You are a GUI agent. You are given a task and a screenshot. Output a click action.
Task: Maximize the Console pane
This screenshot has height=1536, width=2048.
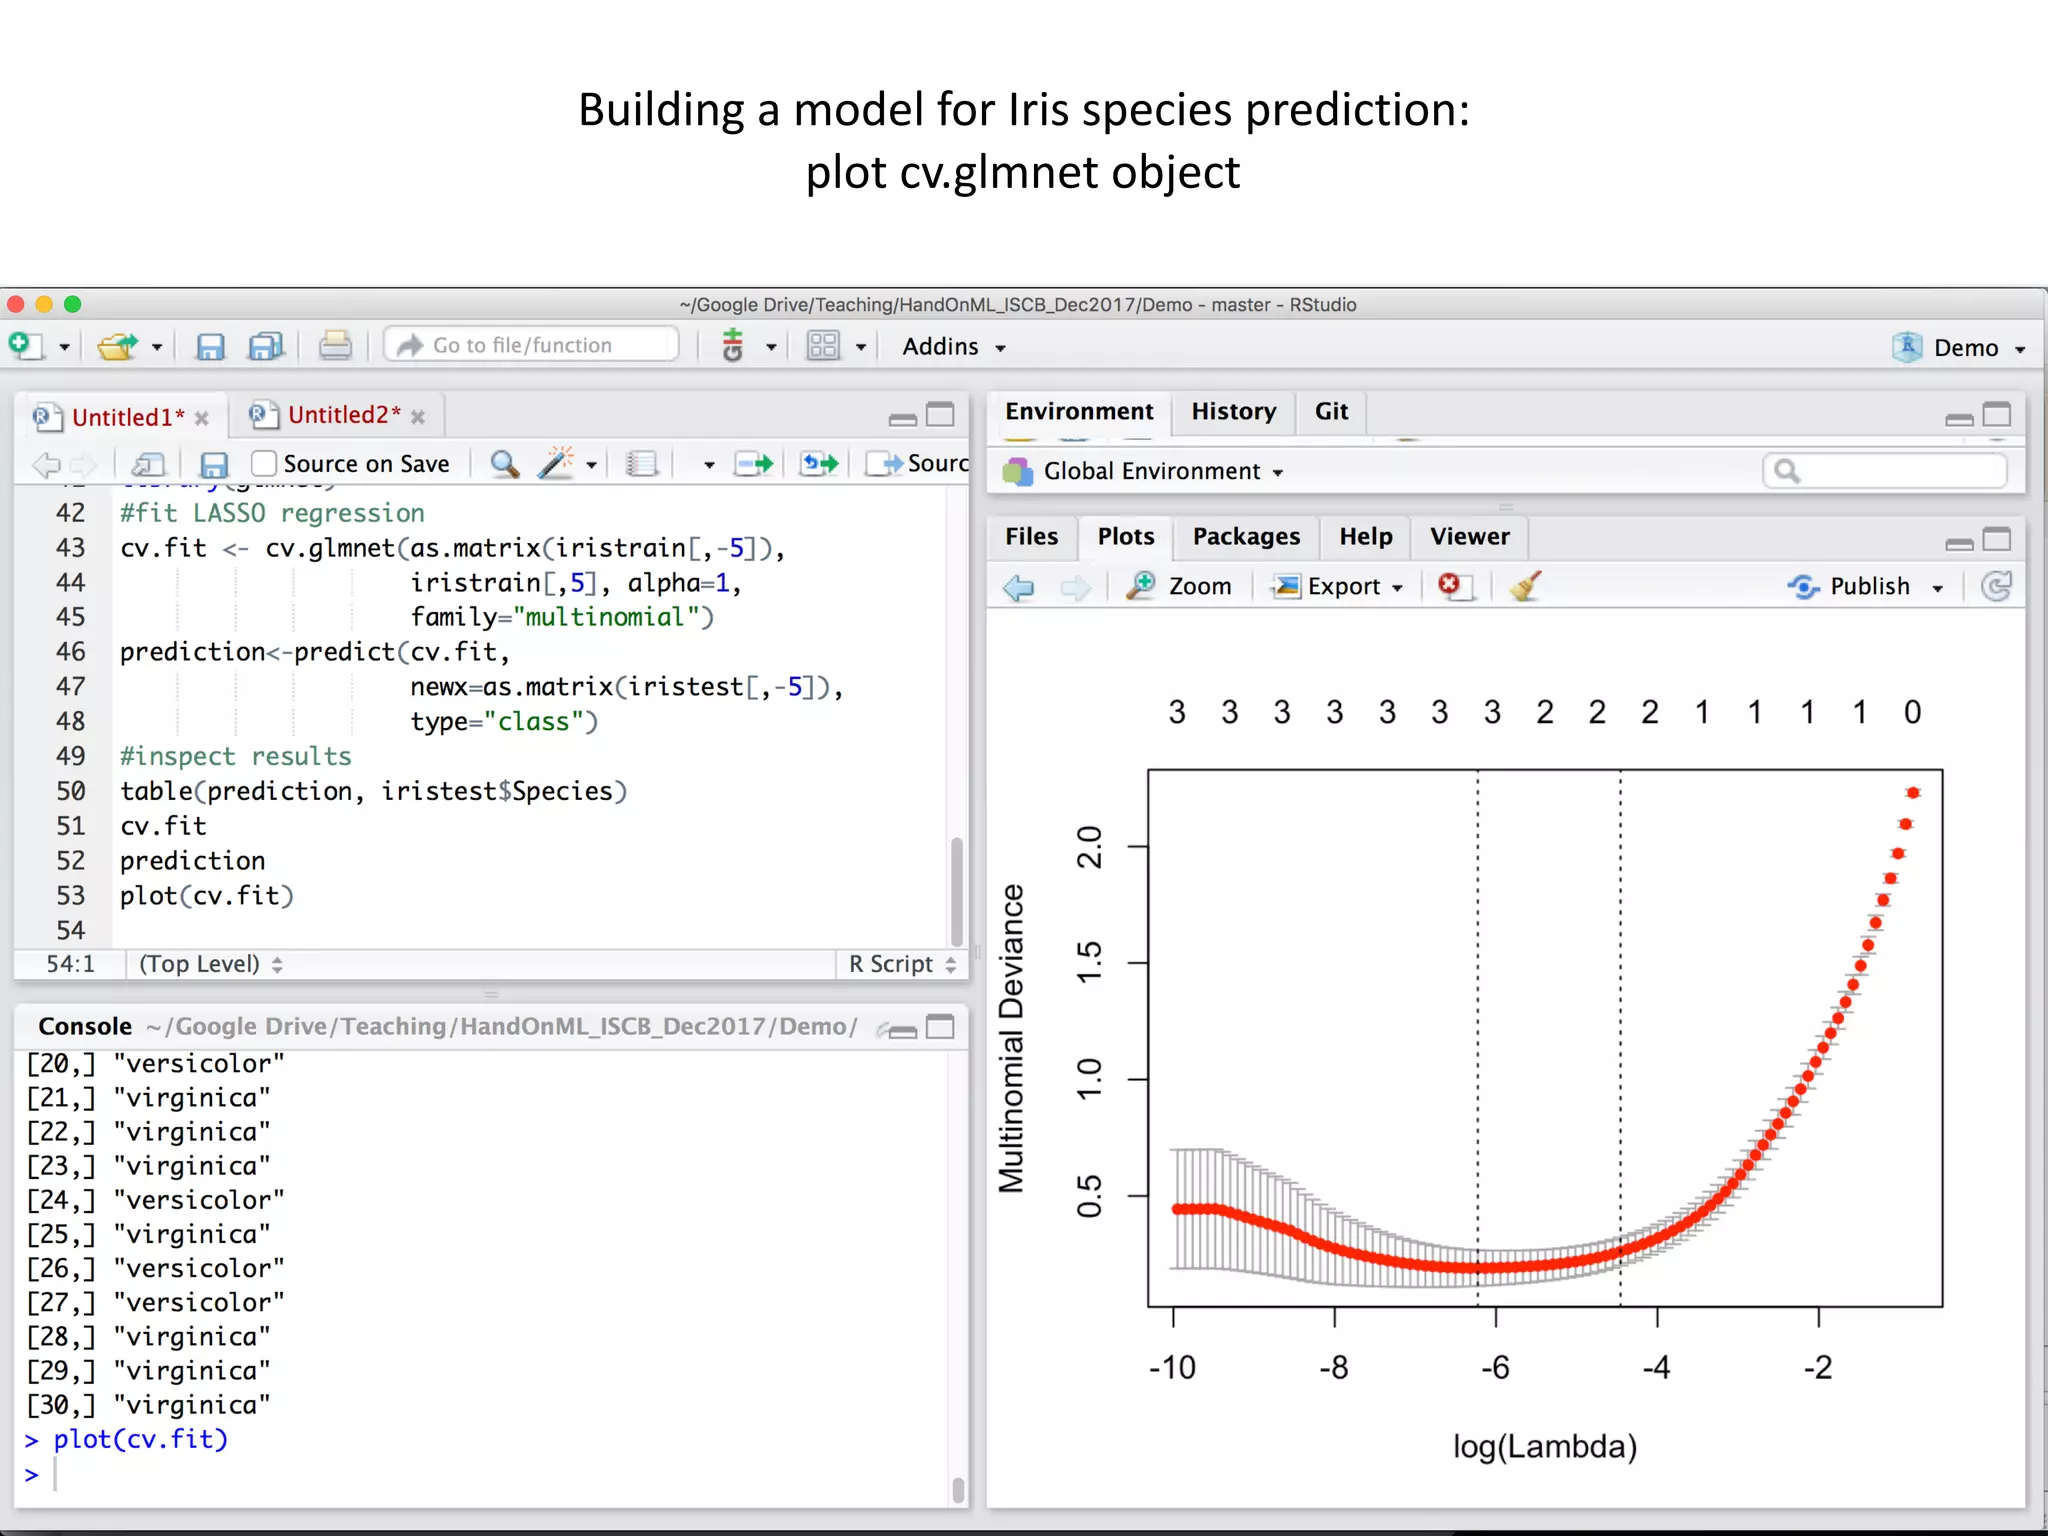[x=940, y=1027]
